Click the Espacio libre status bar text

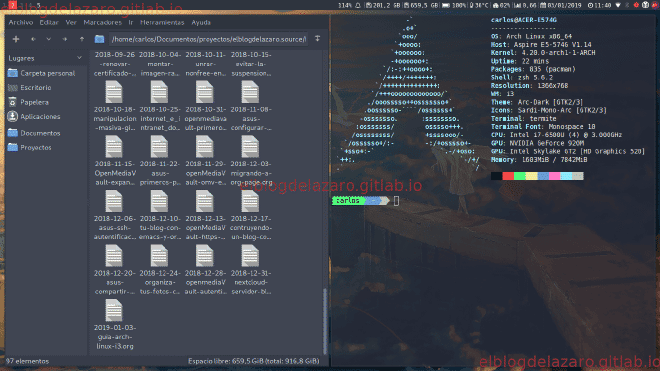pos(253,361)
